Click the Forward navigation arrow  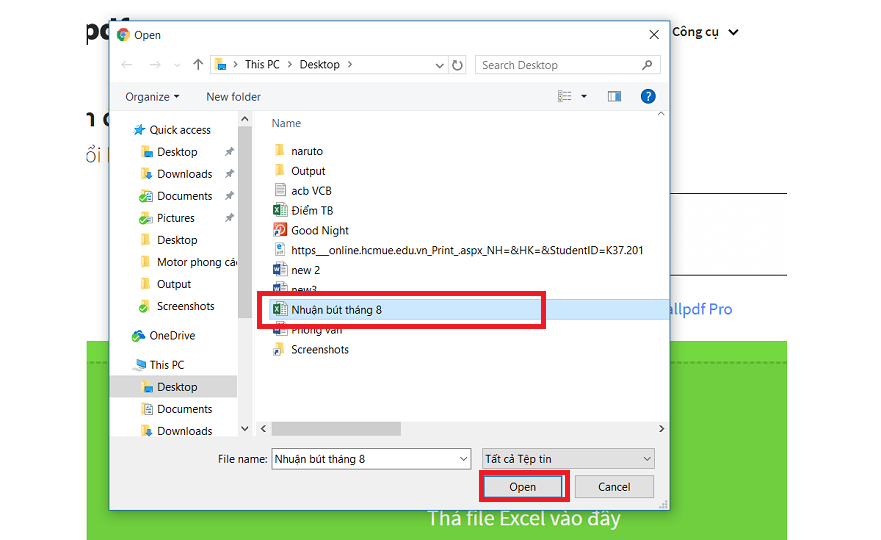pos(155,65)
